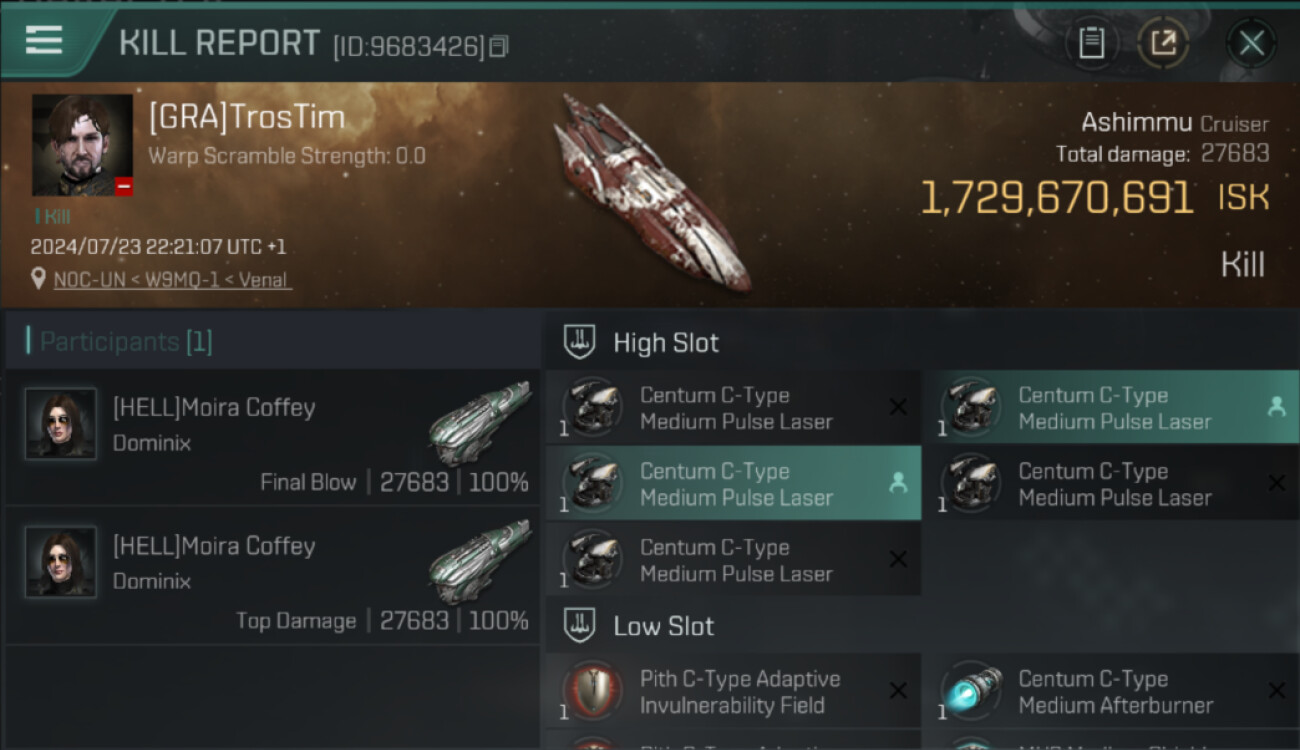Screen dimensions: 1300x750
Task: Close the kill report window
Action: (1251, 43)
